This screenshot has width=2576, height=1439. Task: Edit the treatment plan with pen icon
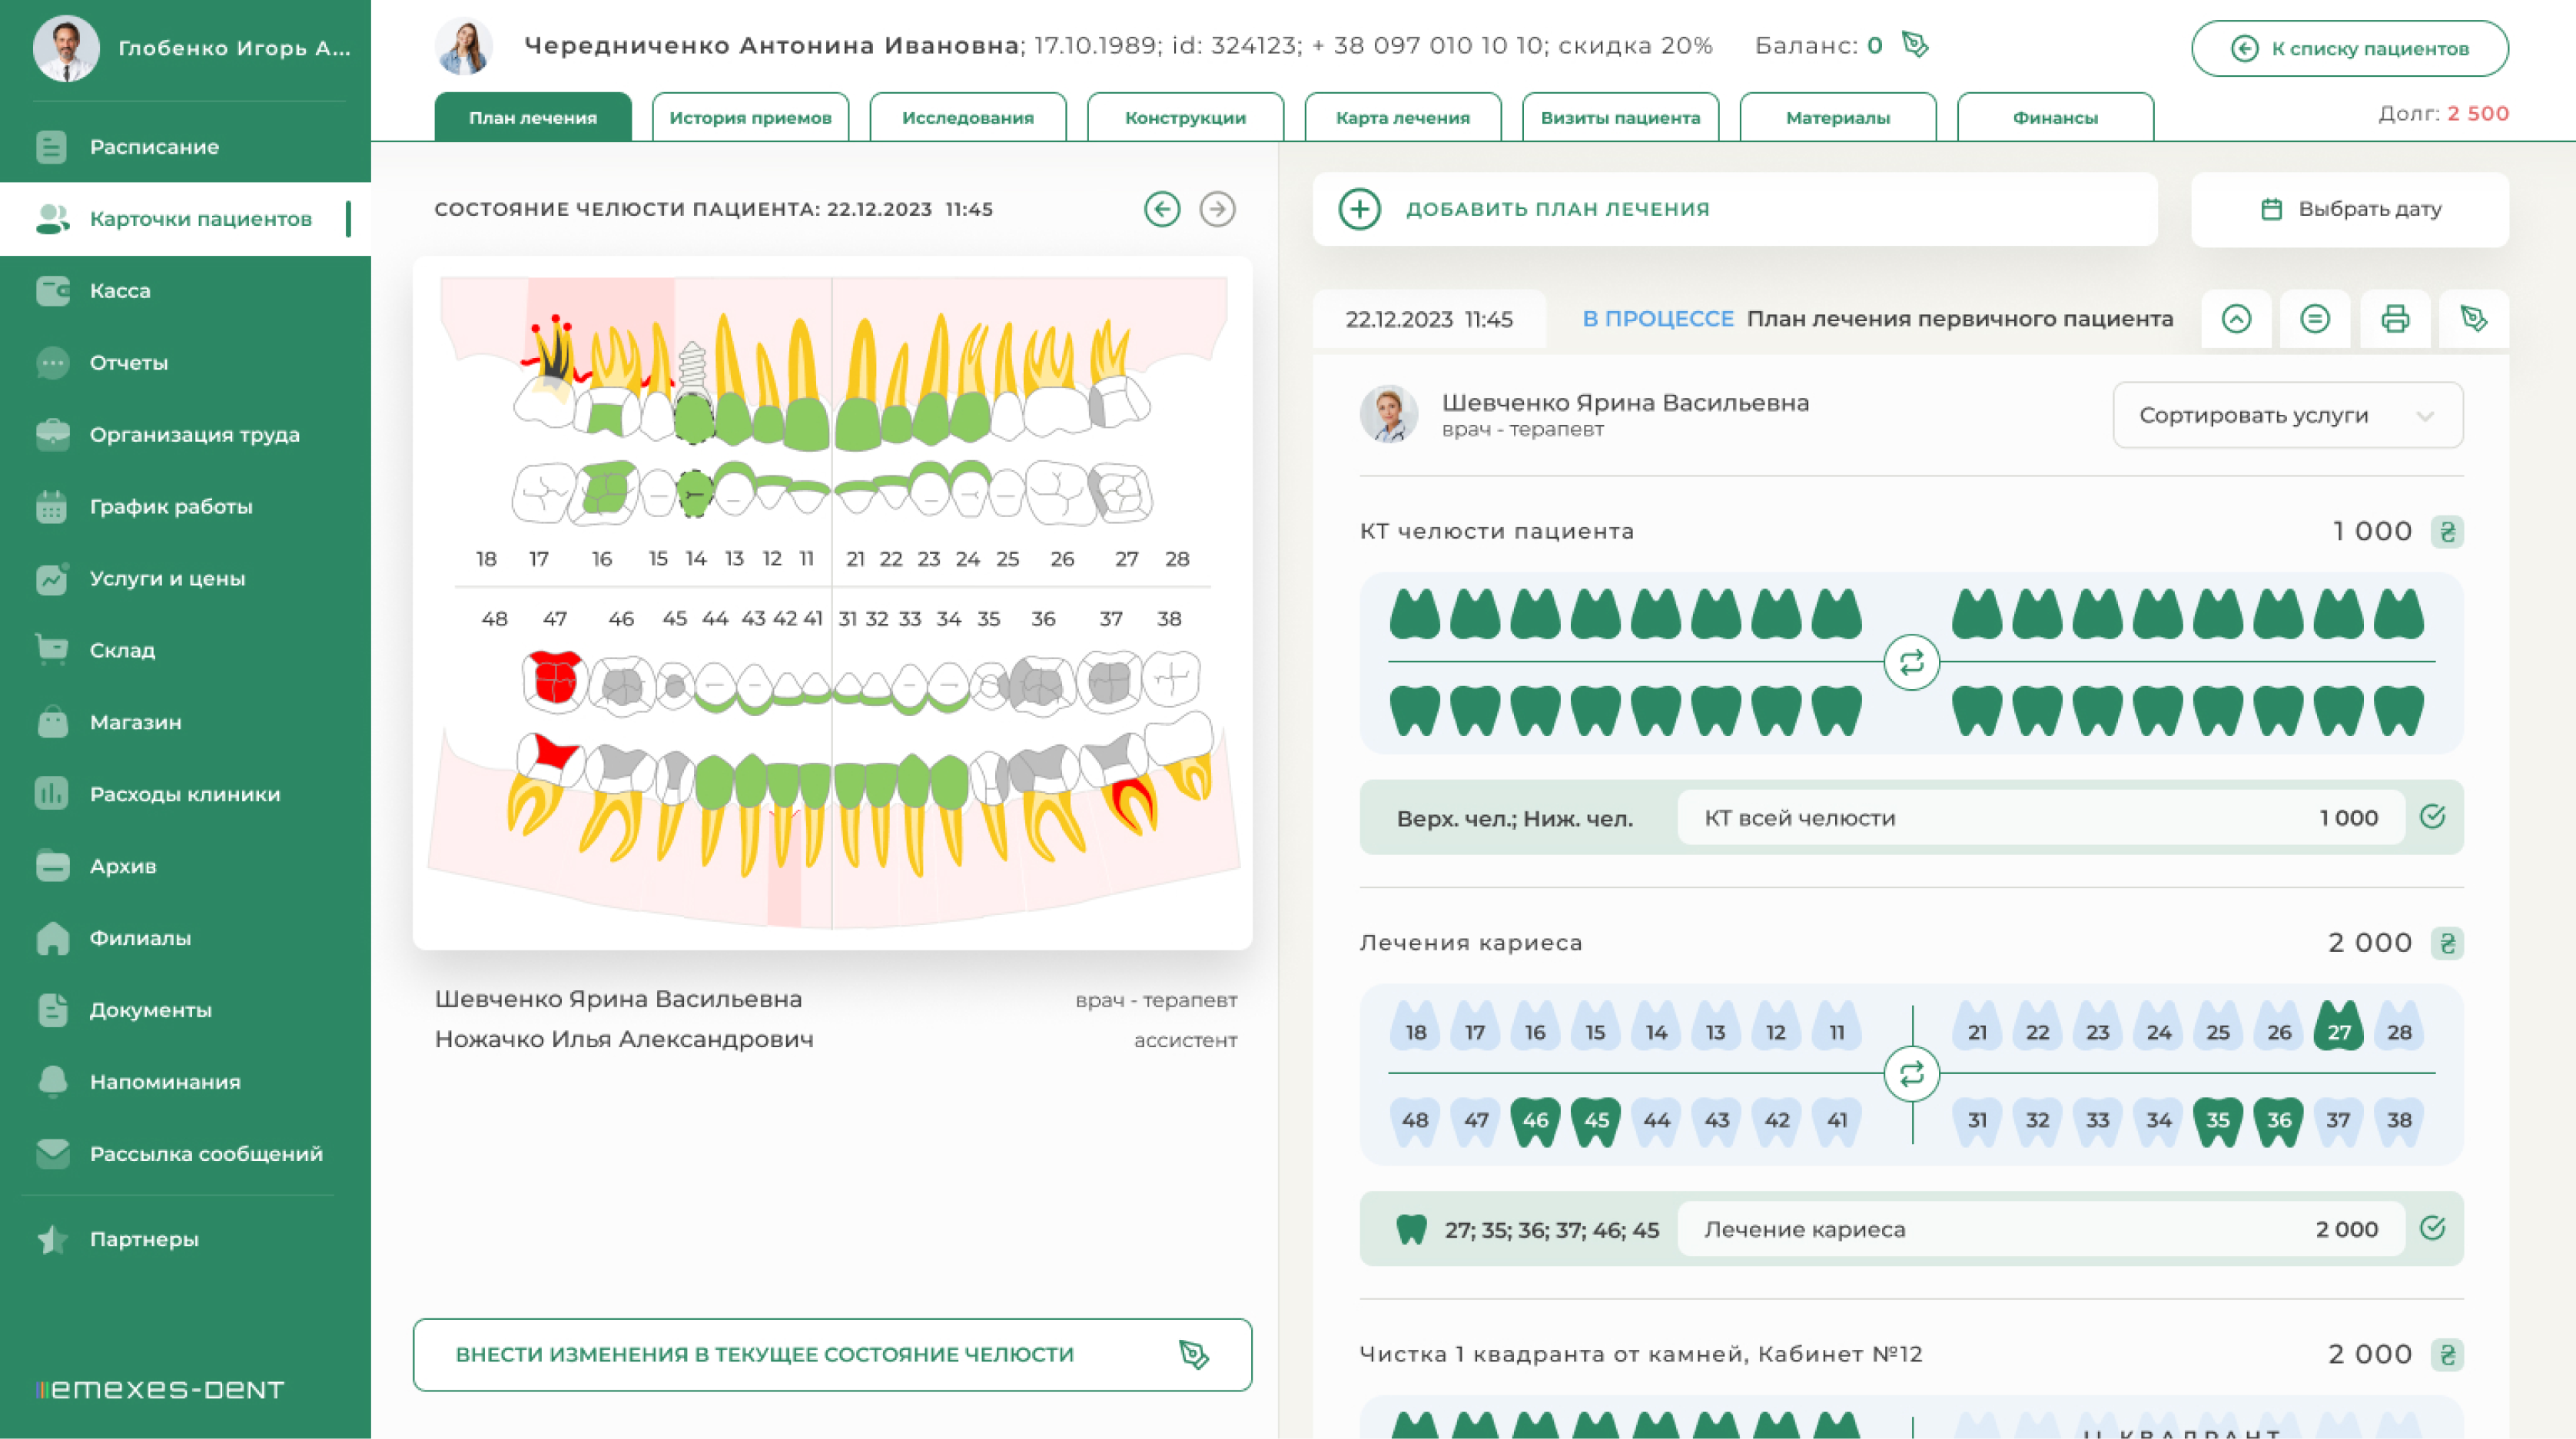click(2473, 319)
